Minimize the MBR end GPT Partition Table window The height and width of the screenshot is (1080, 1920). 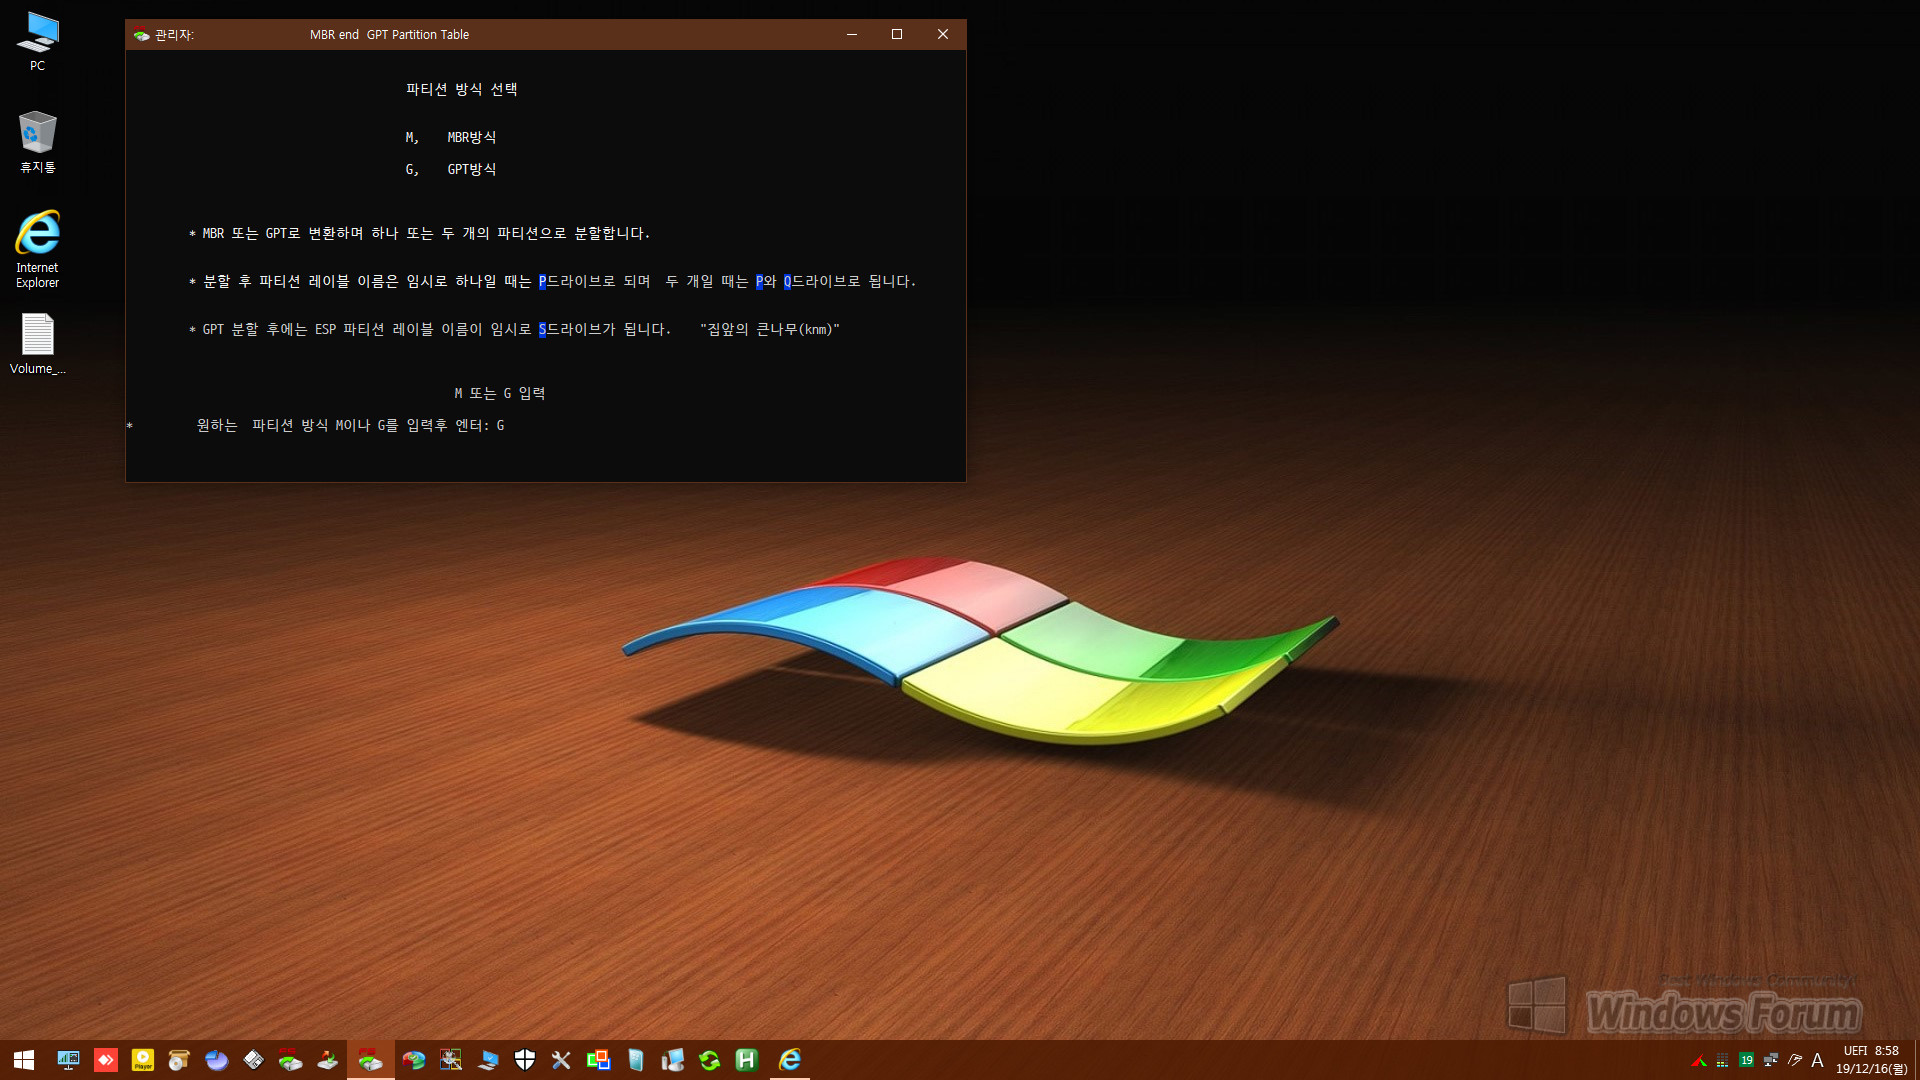click(852, 34)
